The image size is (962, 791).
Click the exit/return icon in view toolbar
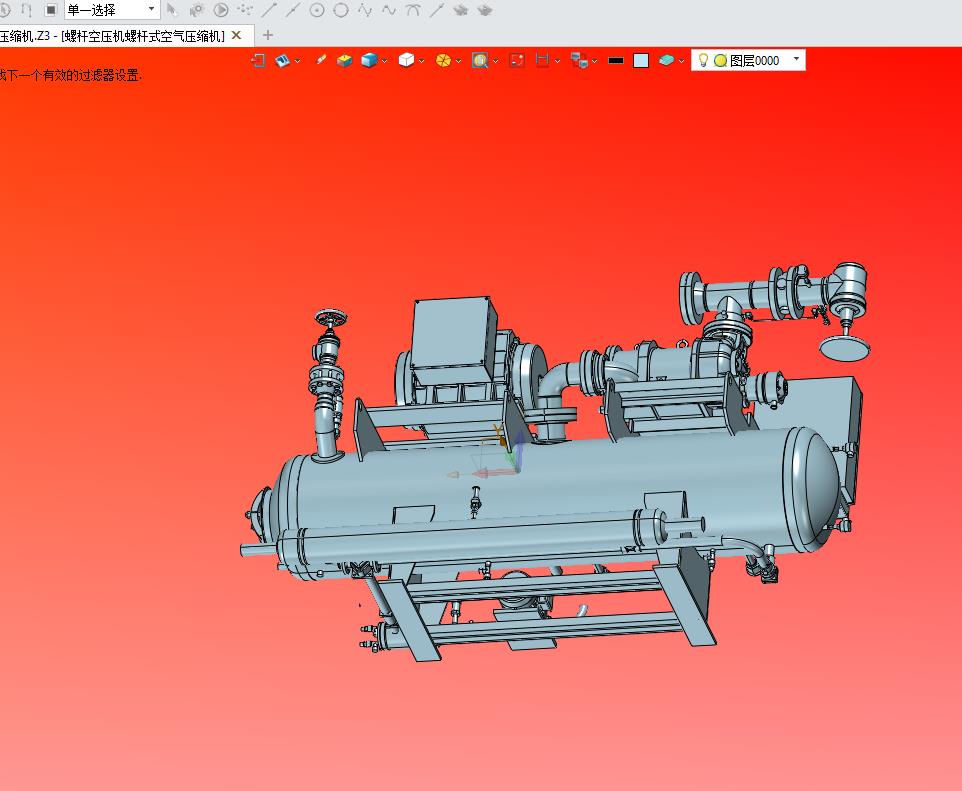coord(258,60)
